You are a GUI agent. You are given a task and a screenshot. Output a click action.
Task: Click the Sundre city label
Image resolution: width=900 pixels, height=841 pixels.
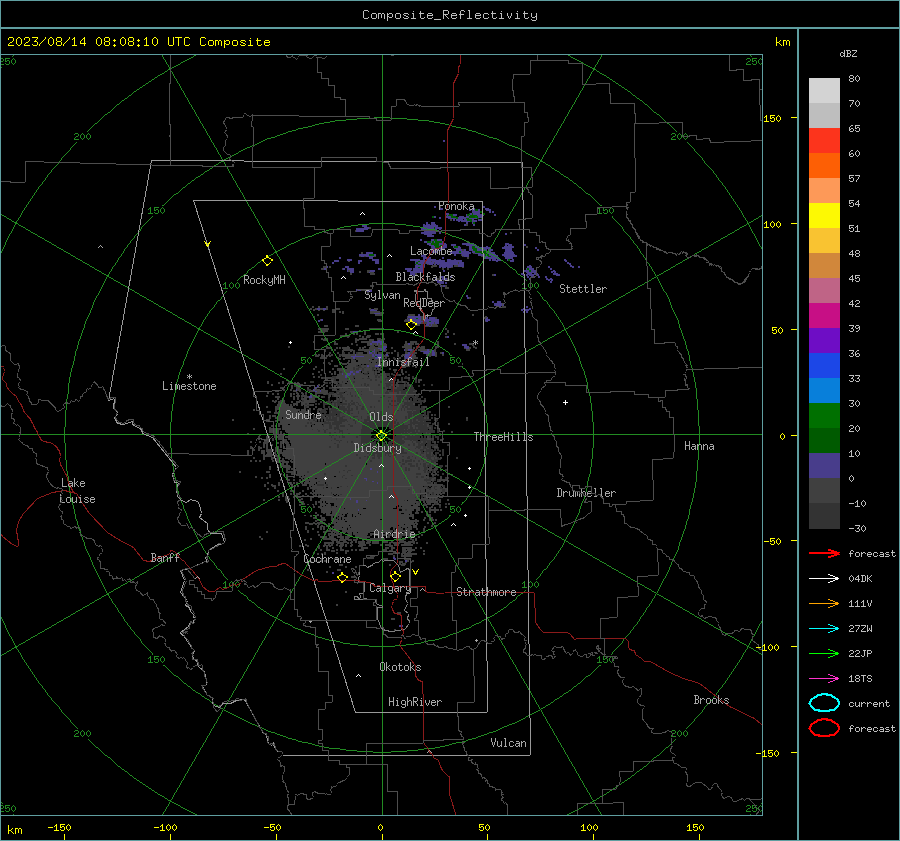pyautogui.click(x=303, y=414)
